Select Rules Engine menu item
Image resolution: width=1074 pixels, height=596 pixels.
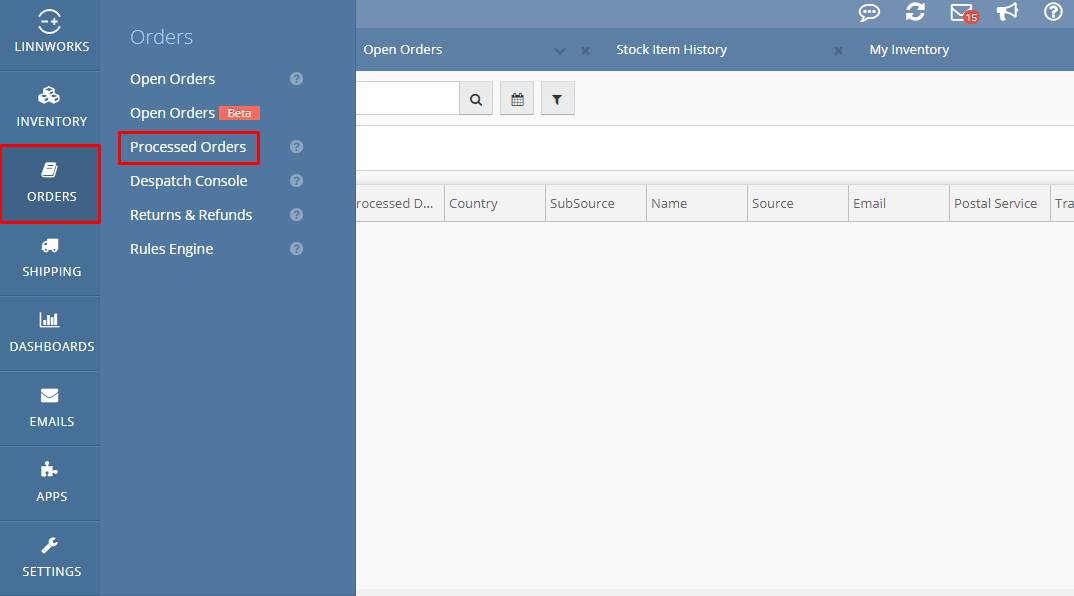pyautogui.click(x=172, y=249)
